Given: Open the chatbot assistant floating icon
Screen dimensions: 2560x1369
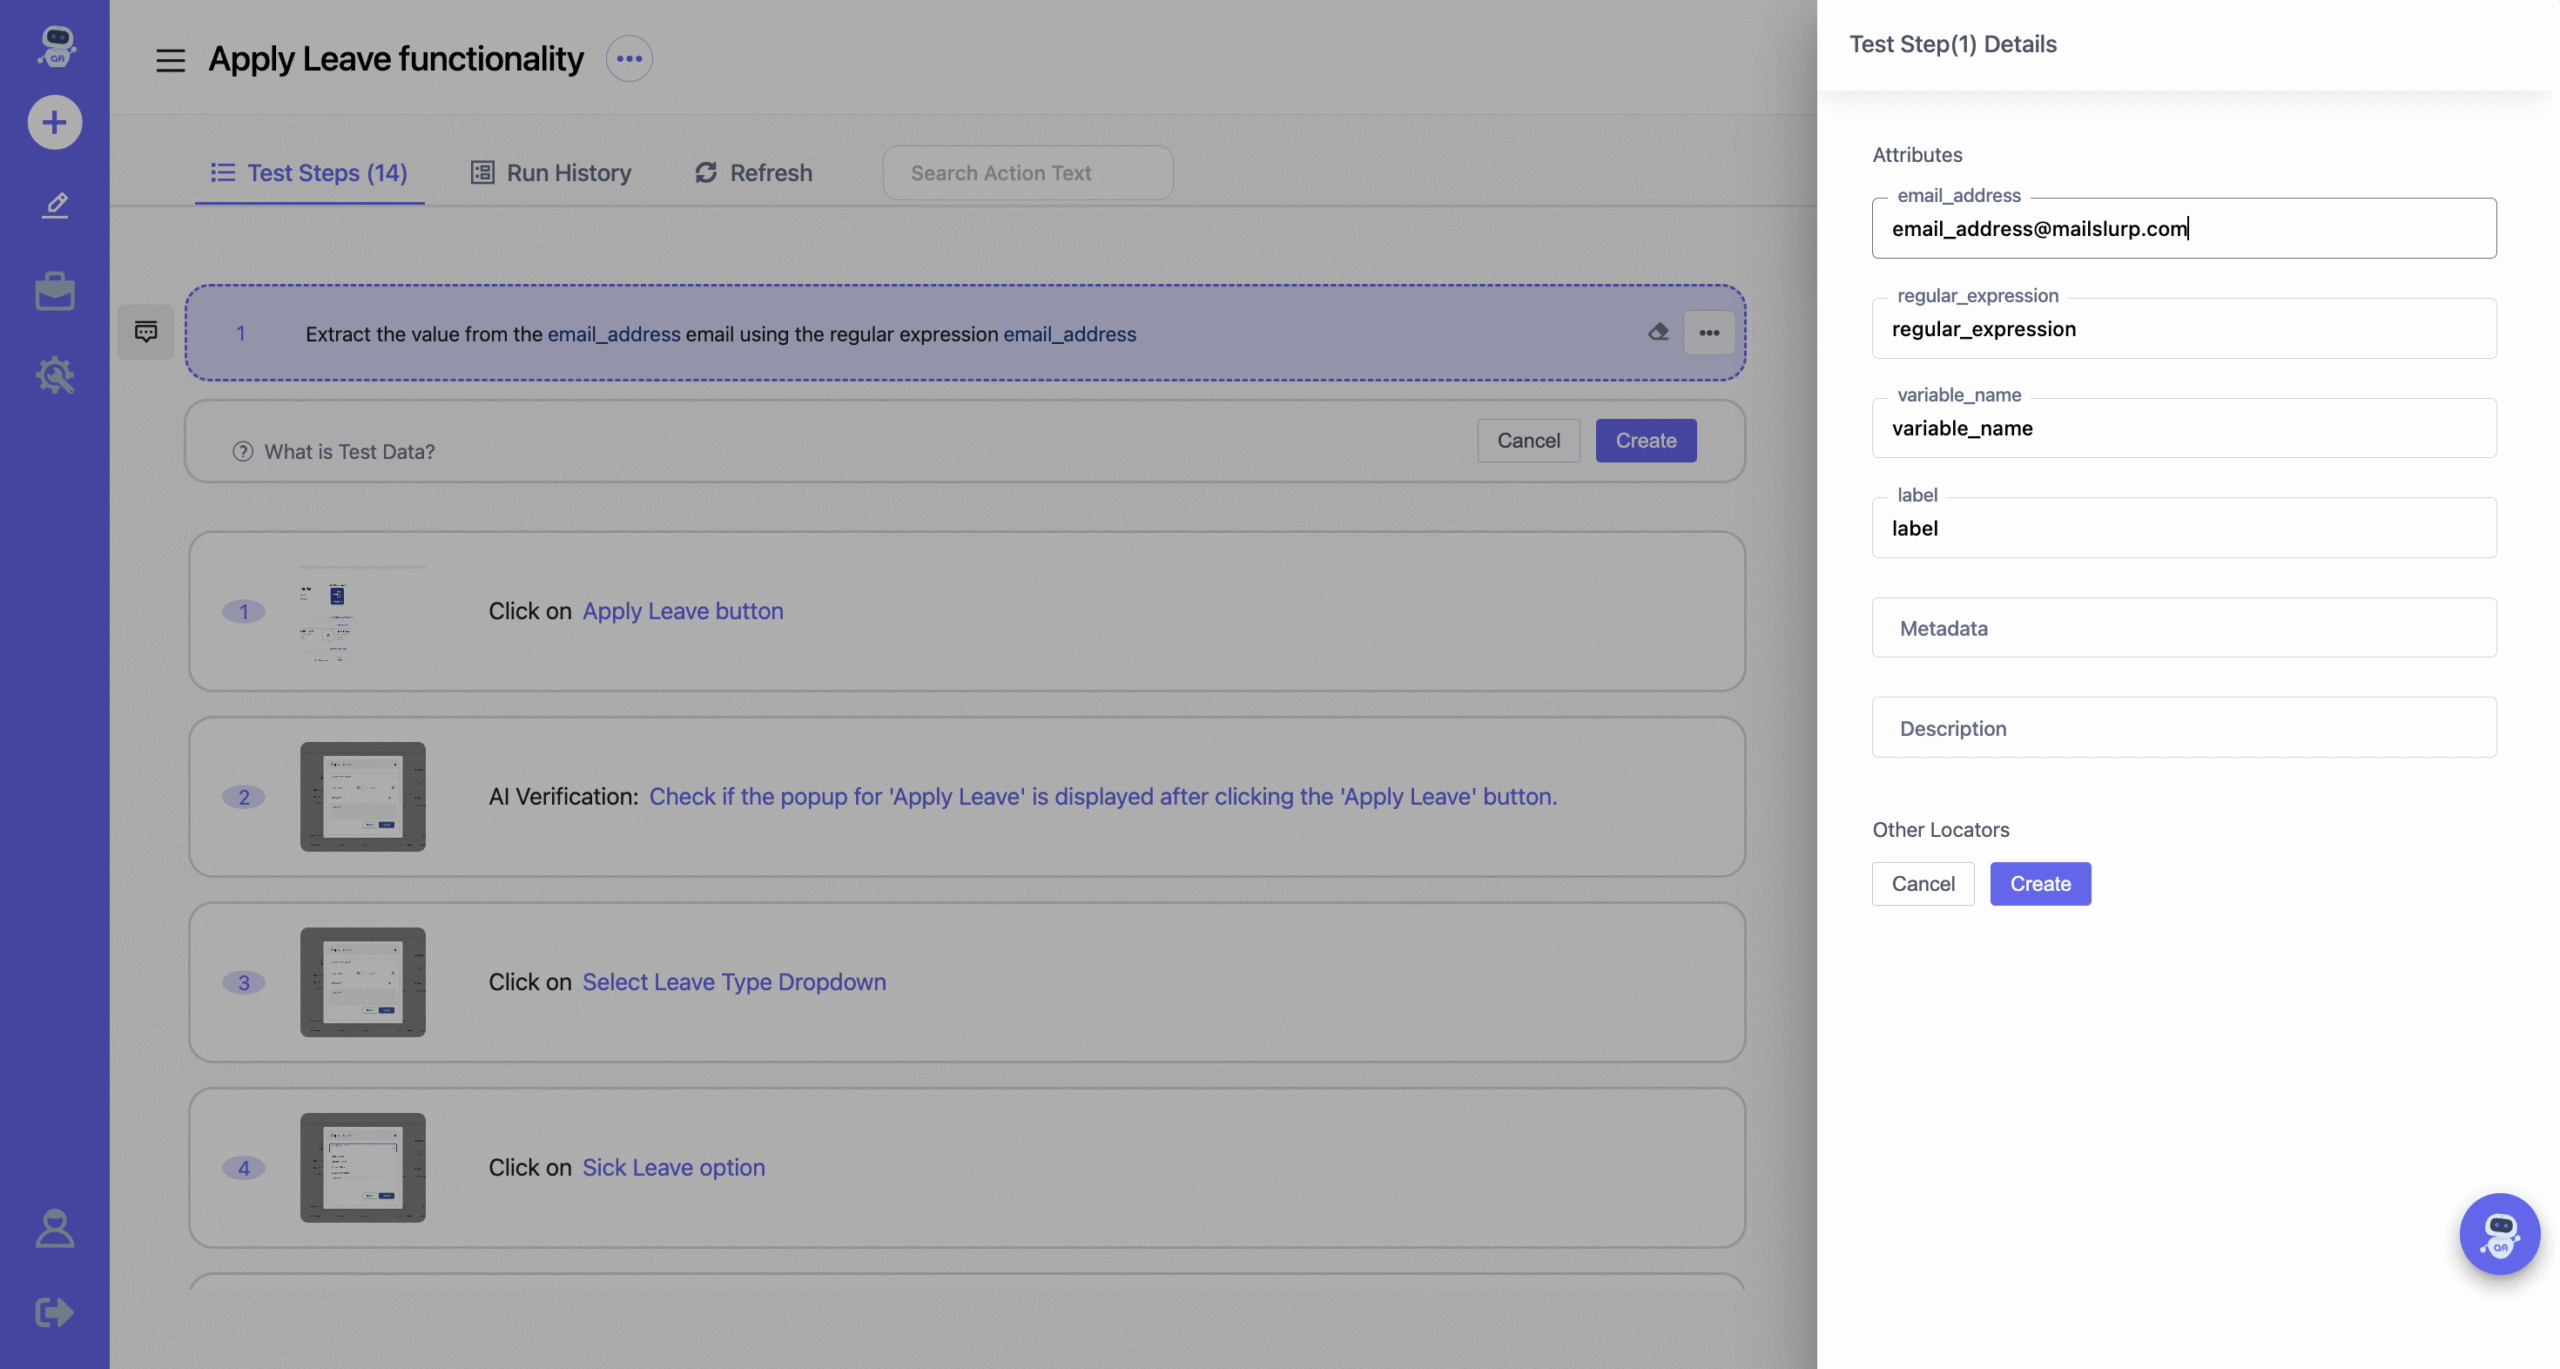Looking at the screenshot, I should (2499, 1234).
